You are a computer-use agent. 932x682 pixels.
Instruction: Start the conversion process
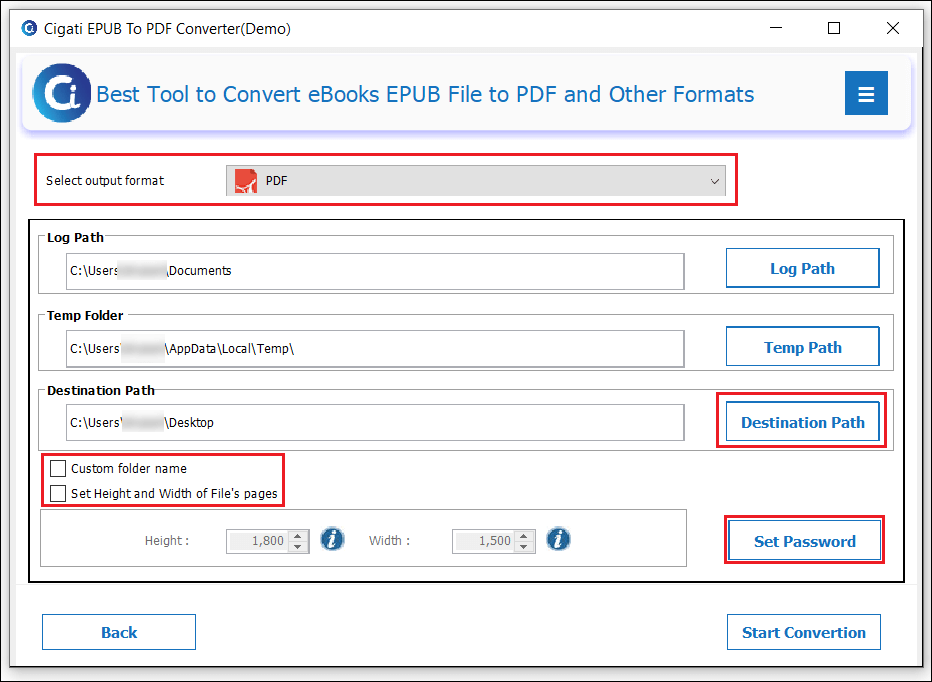click(x=803, y=632)
